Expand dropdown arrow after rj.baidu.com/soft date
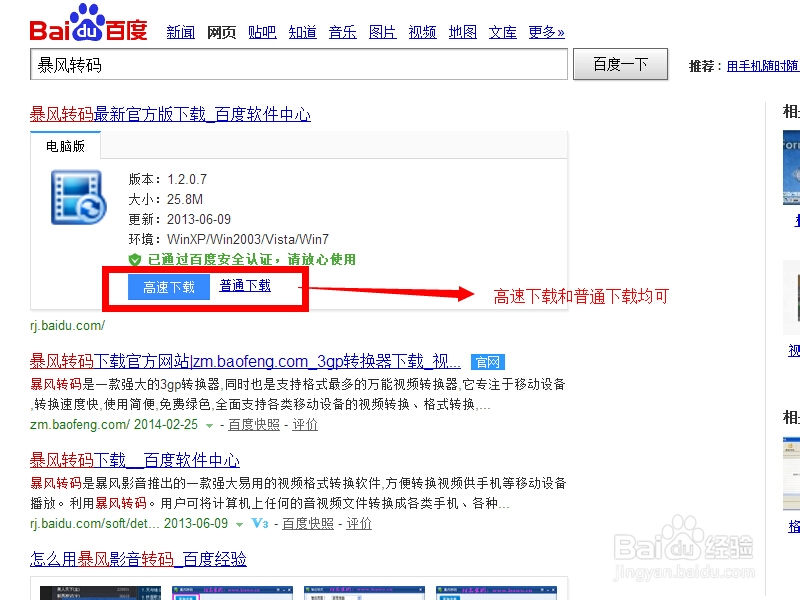The height and width of the screenshot is (600, 800). (x=239, y=524)
